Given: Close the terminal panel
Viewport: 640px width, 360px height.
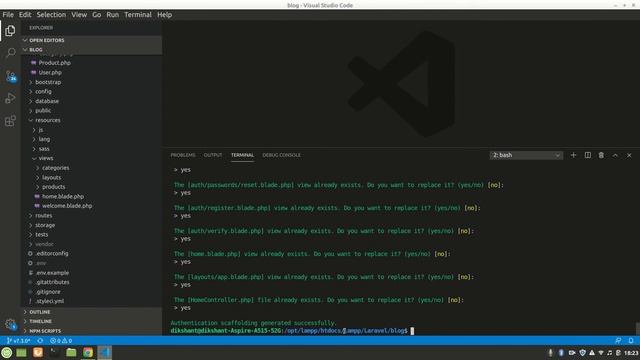Looking at the screenshot, I should 629,155.
